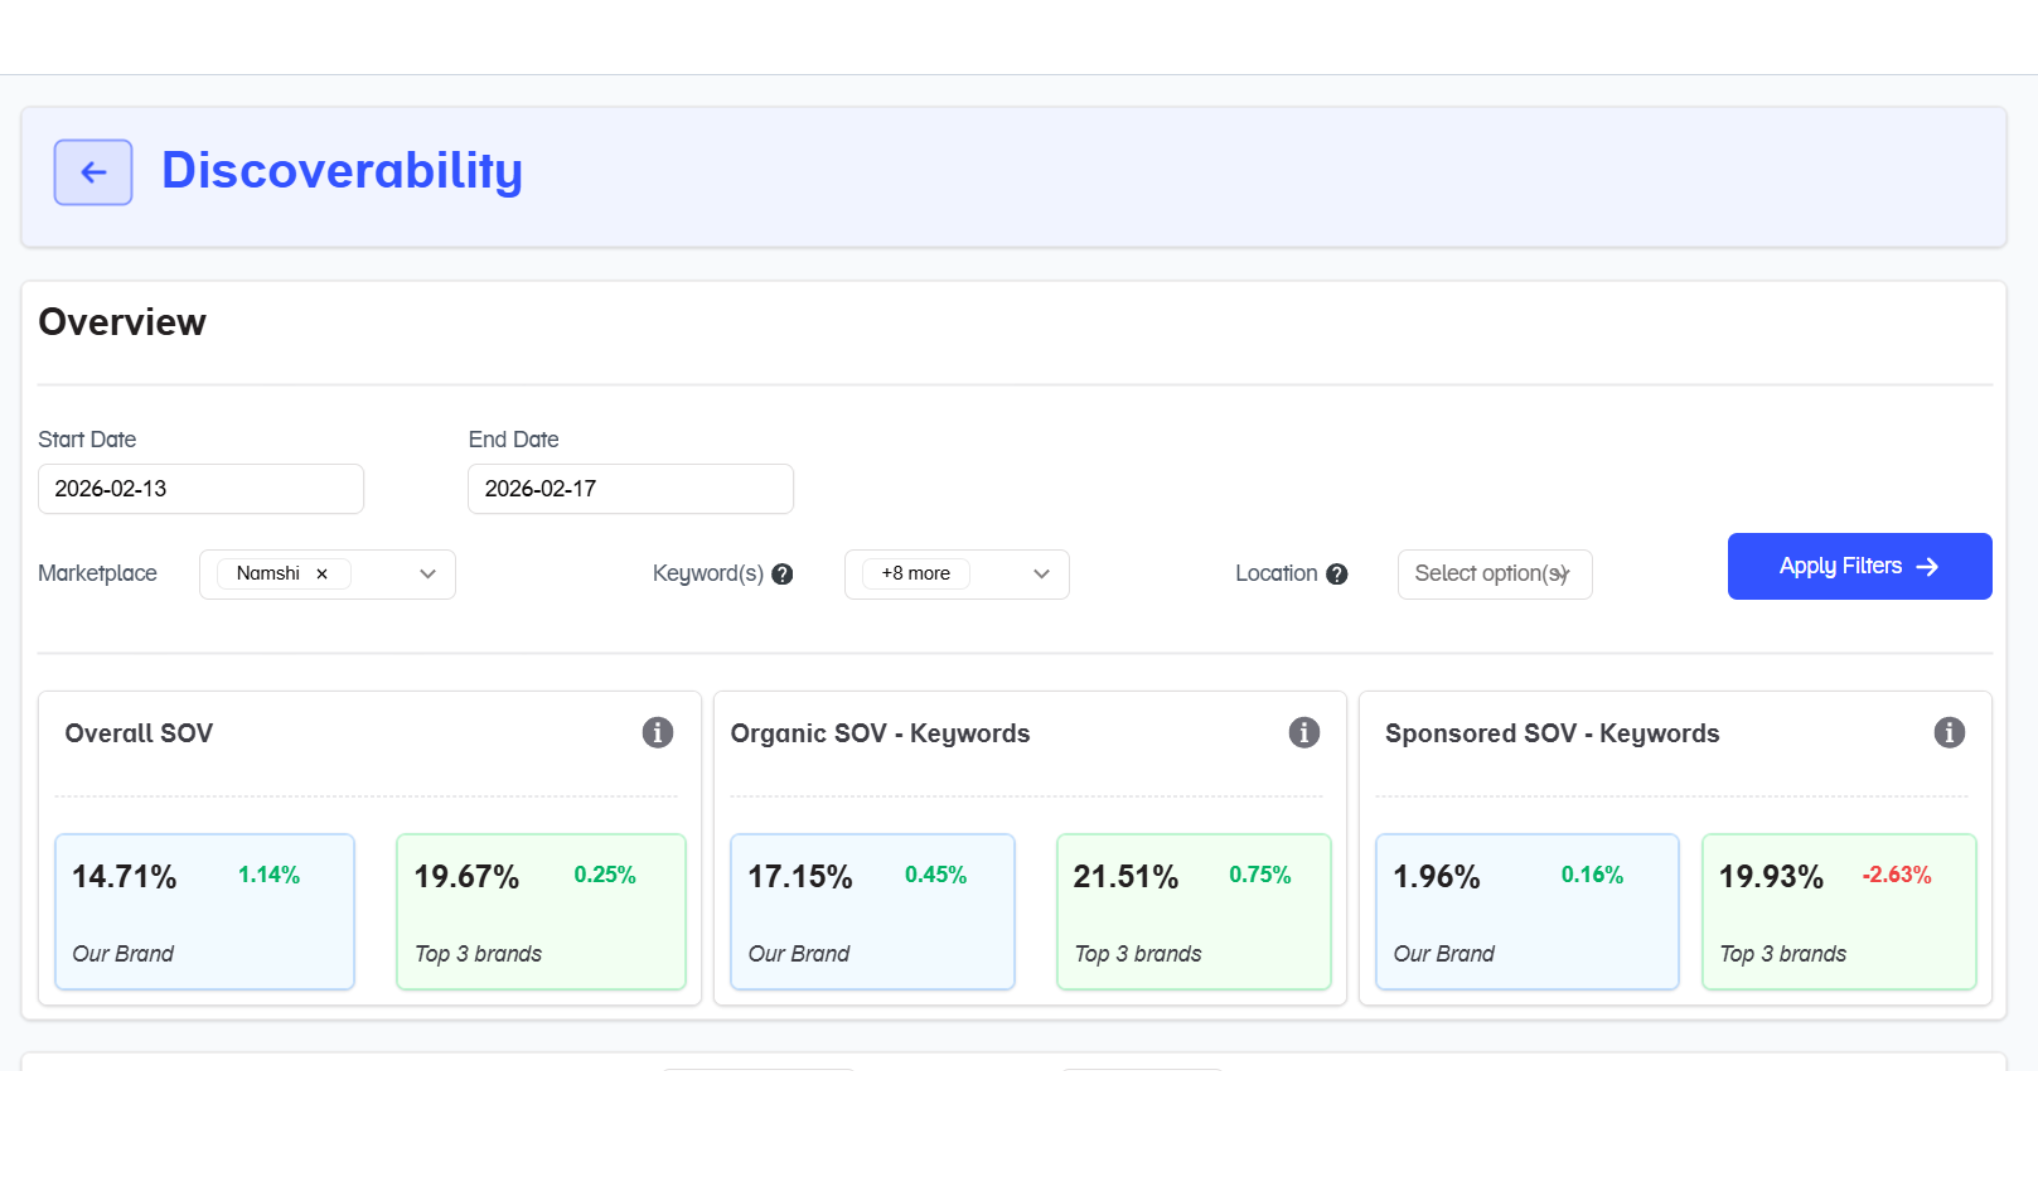The height and width of the screenshot is (1190, 2038).
Task: Open Sponsored SOV Keywords info icon
Action: coord(1948,732)
